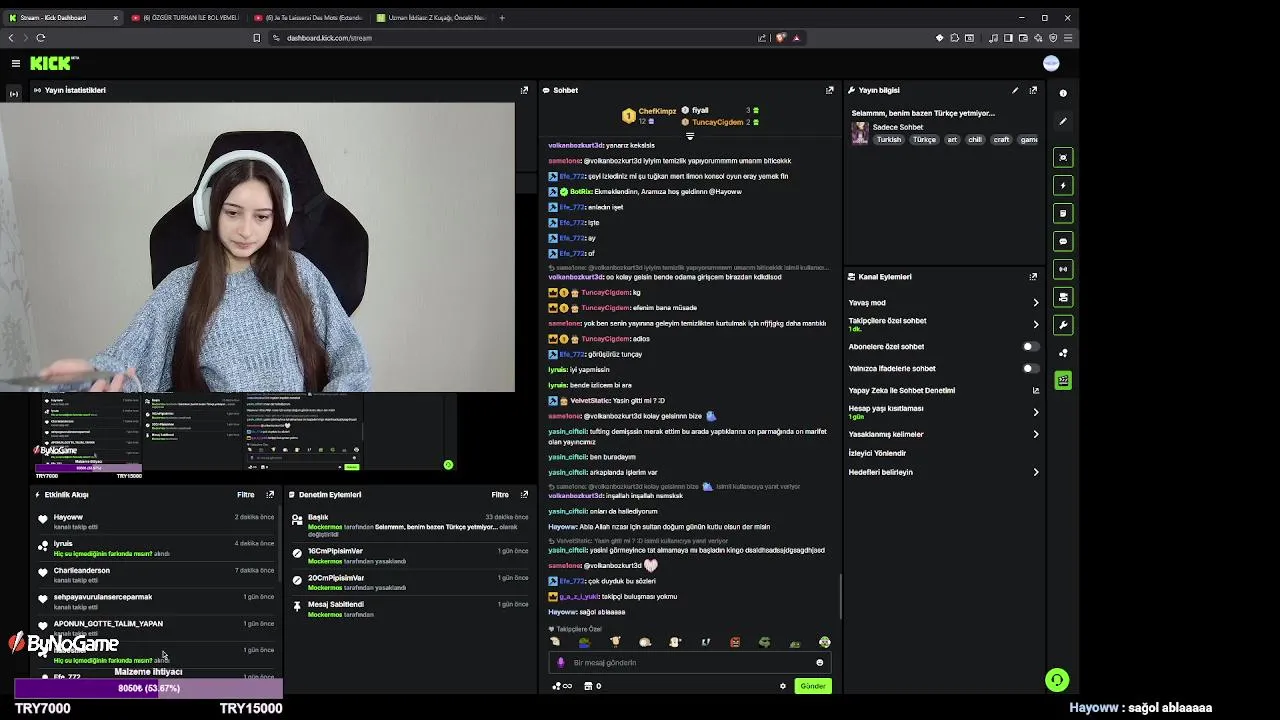Image resolution: width=1280 pixels, height=720 pixels.
Task: Click Hayoww in the activity feed
Action: pos(68,517)
